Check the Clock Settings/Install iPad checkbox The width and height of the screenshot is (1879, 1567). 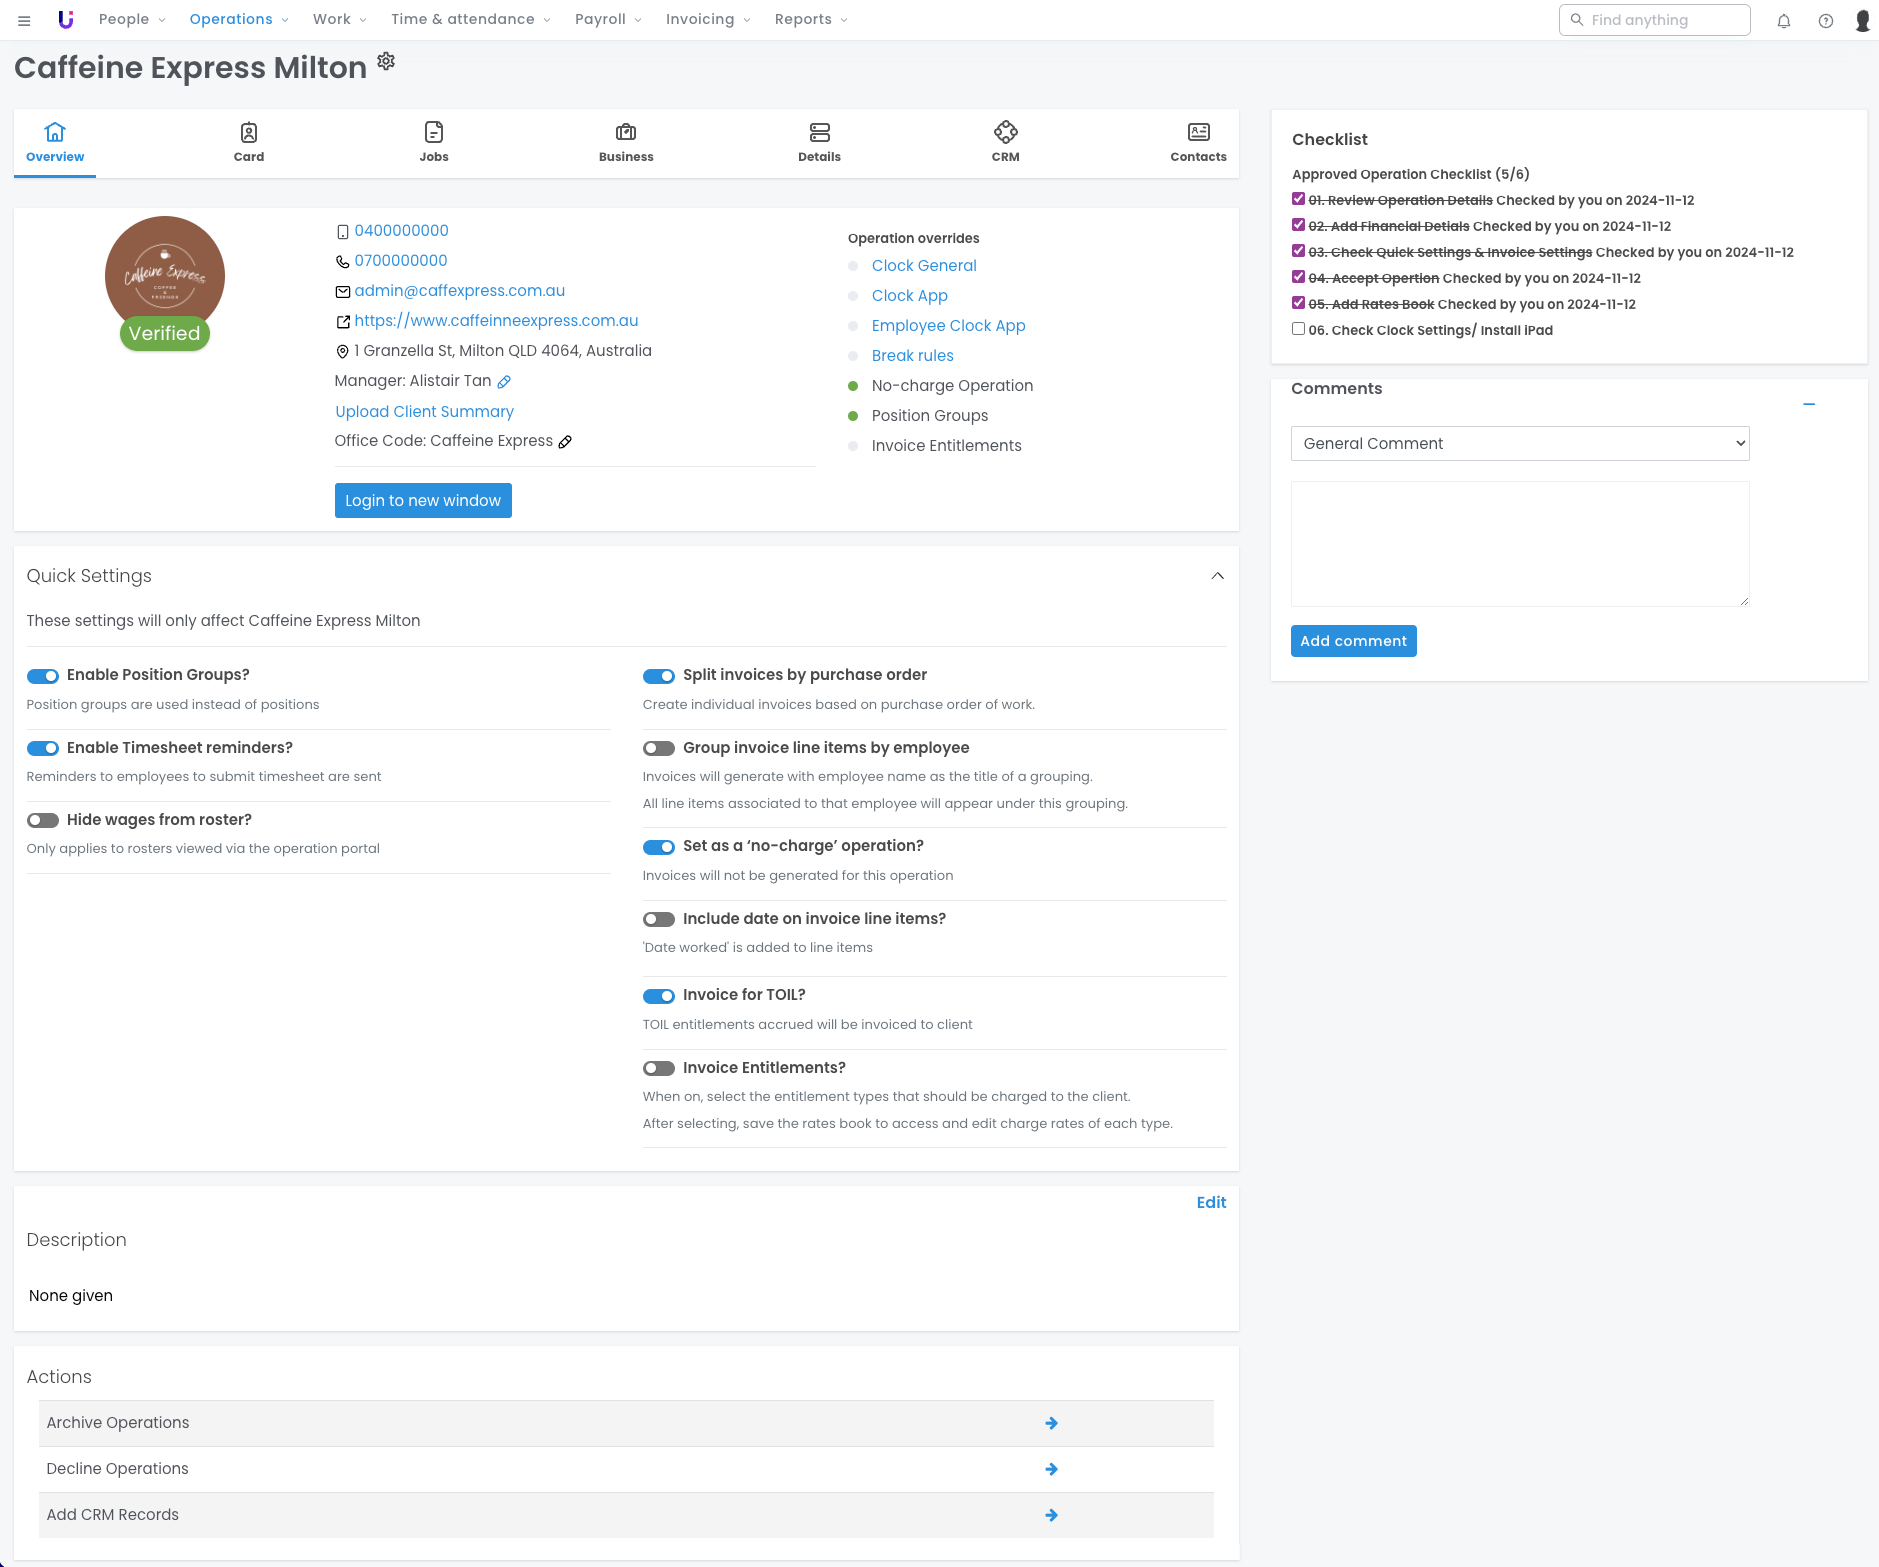tap(1298, 329)
